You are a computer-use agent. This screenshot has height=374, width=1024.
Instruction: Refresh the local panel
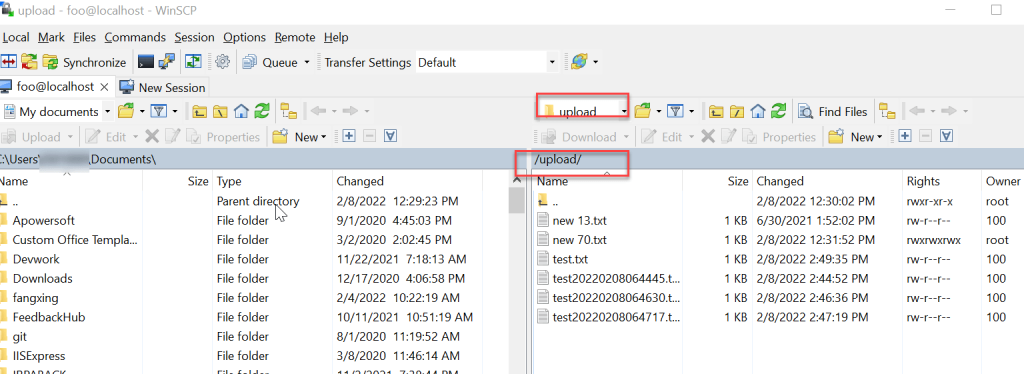point(262,112)
